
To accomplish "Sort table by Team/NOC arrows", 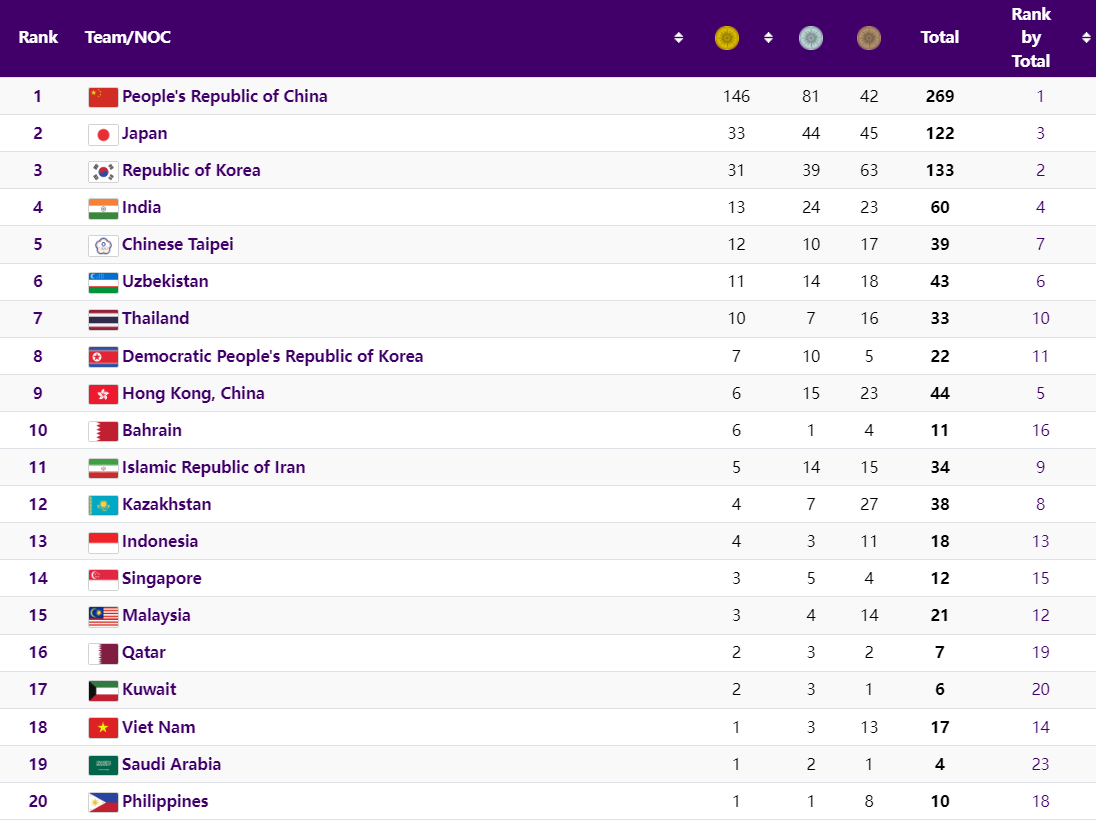I will 678,38.
